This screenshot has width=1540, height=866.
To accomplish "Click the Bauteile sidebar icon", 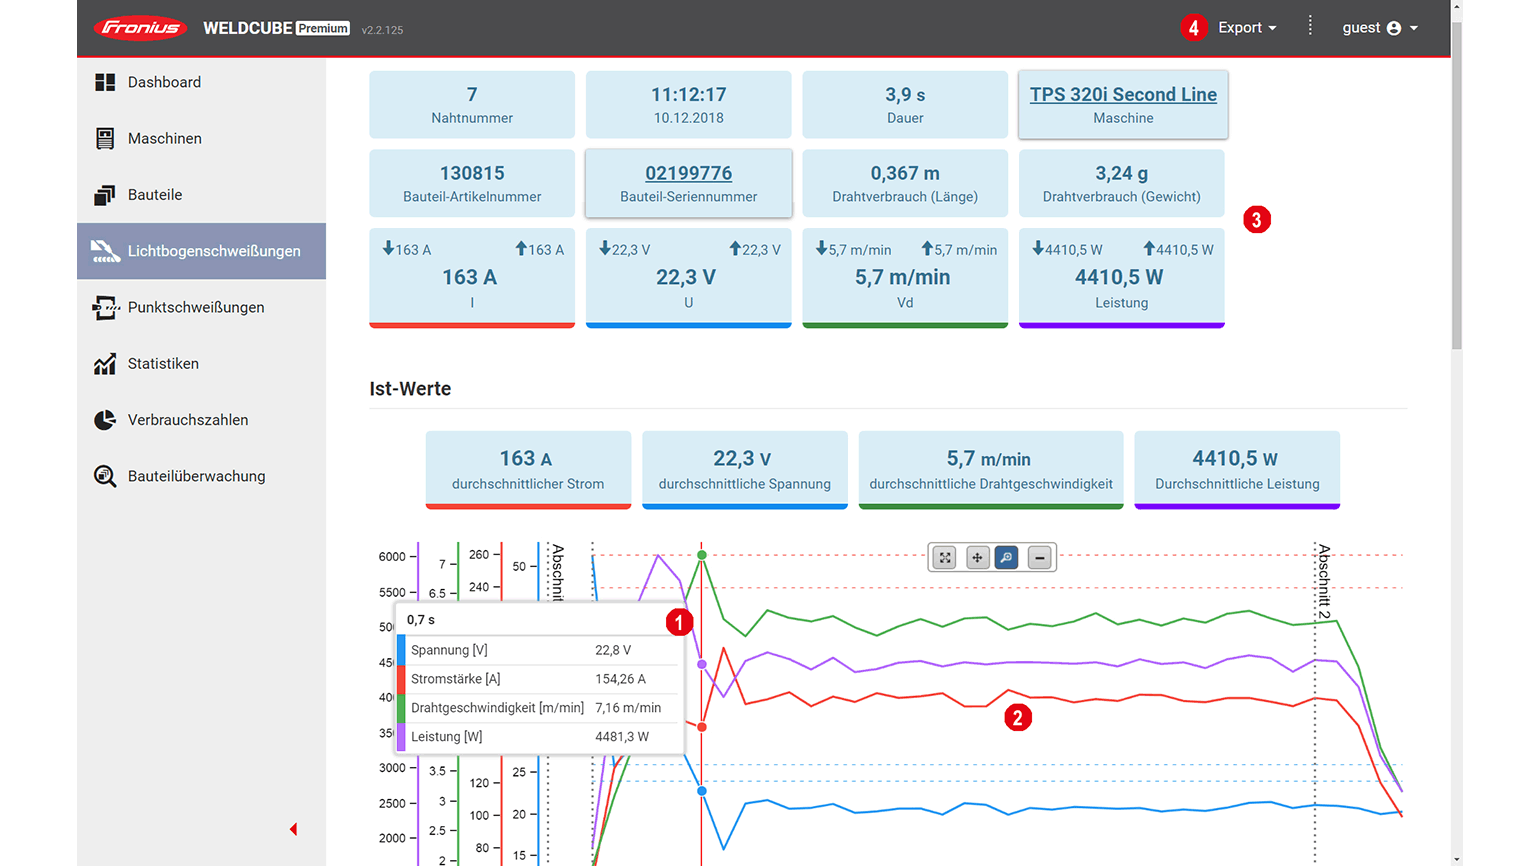I will click(x=105, y=195).
